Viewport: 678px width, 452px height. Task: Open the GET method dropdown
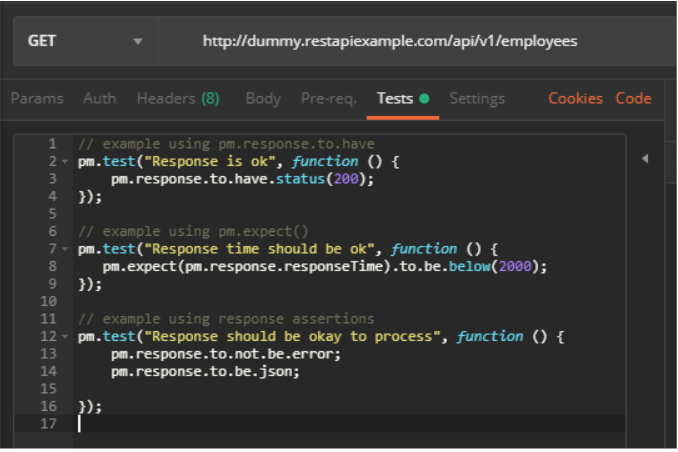[84, 42]
